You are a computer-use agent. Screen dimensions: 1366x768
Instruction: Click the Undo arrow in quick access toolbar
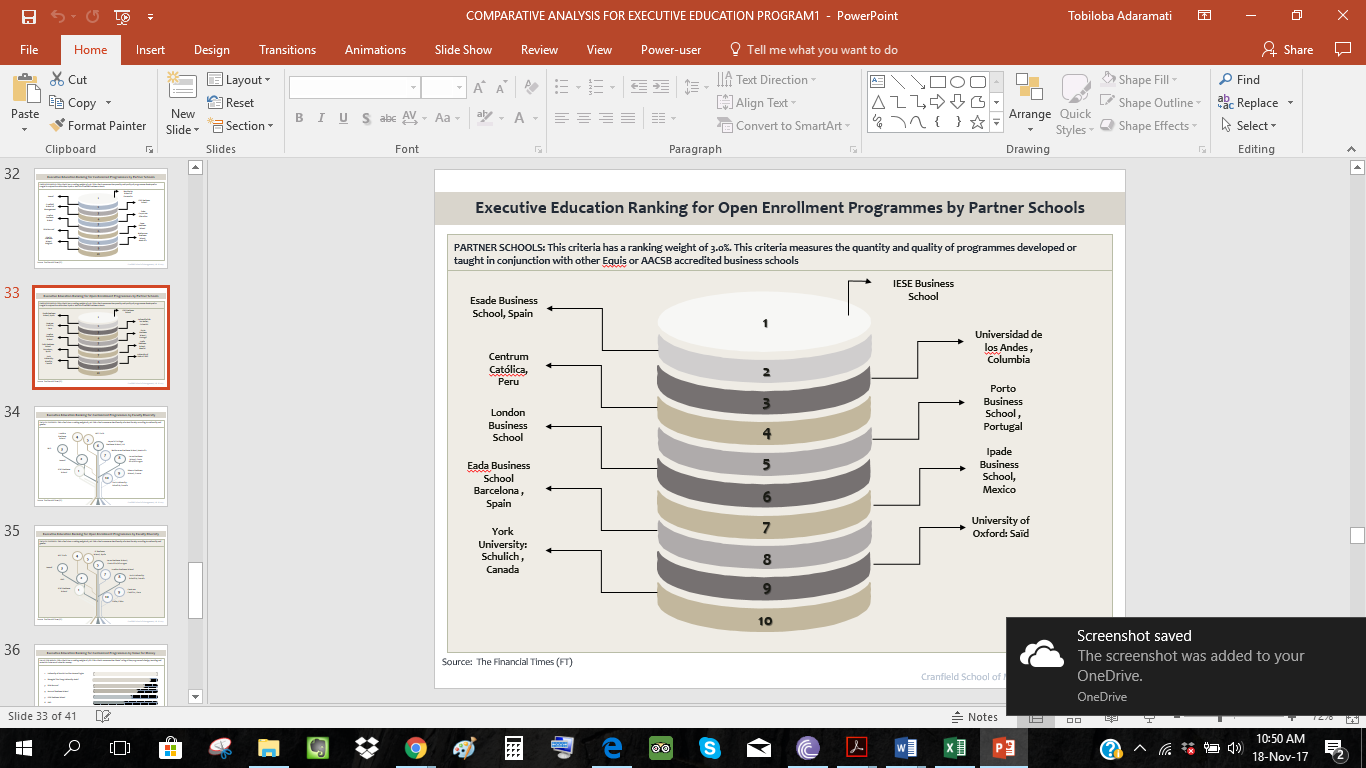(58, 16)
